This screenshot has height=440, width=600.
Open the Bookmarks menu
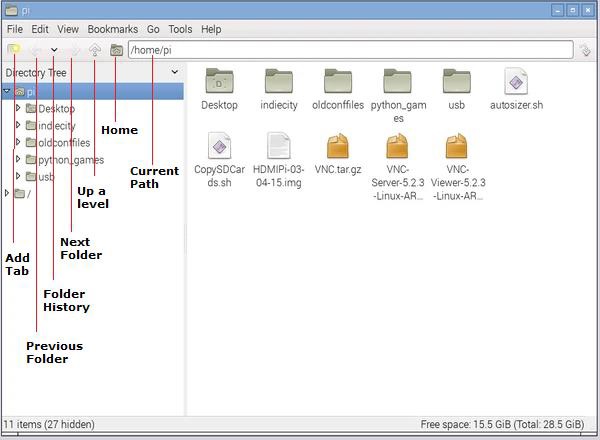click(112, 29)
